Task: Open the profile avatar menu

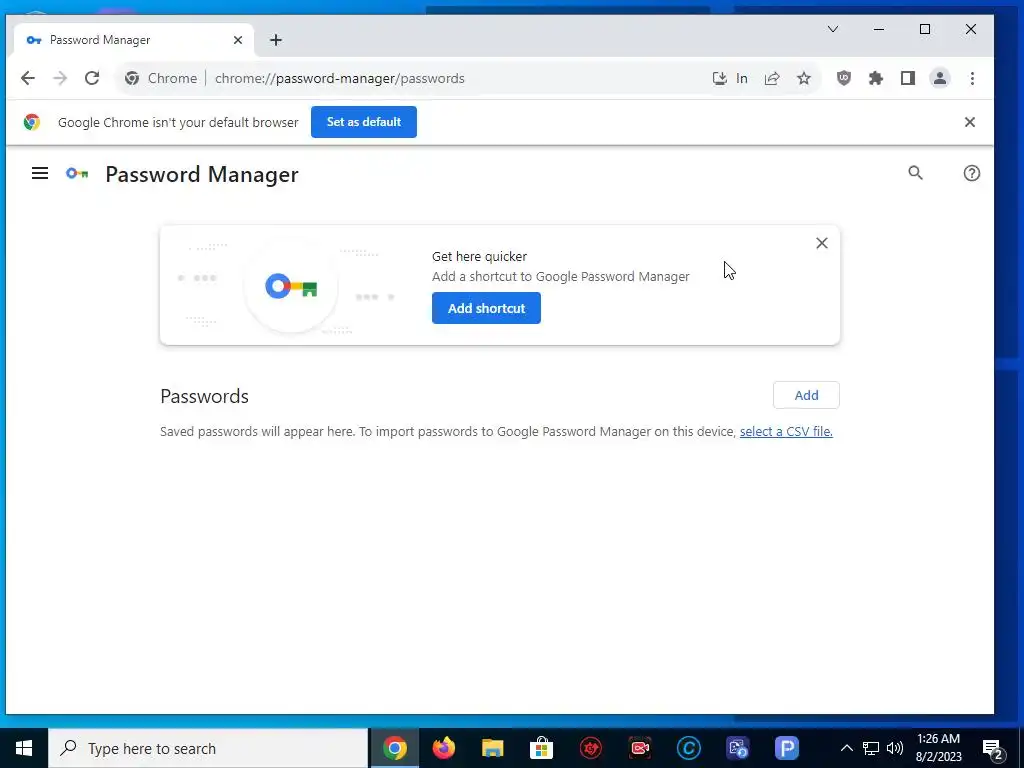Action: pos(940,78)
